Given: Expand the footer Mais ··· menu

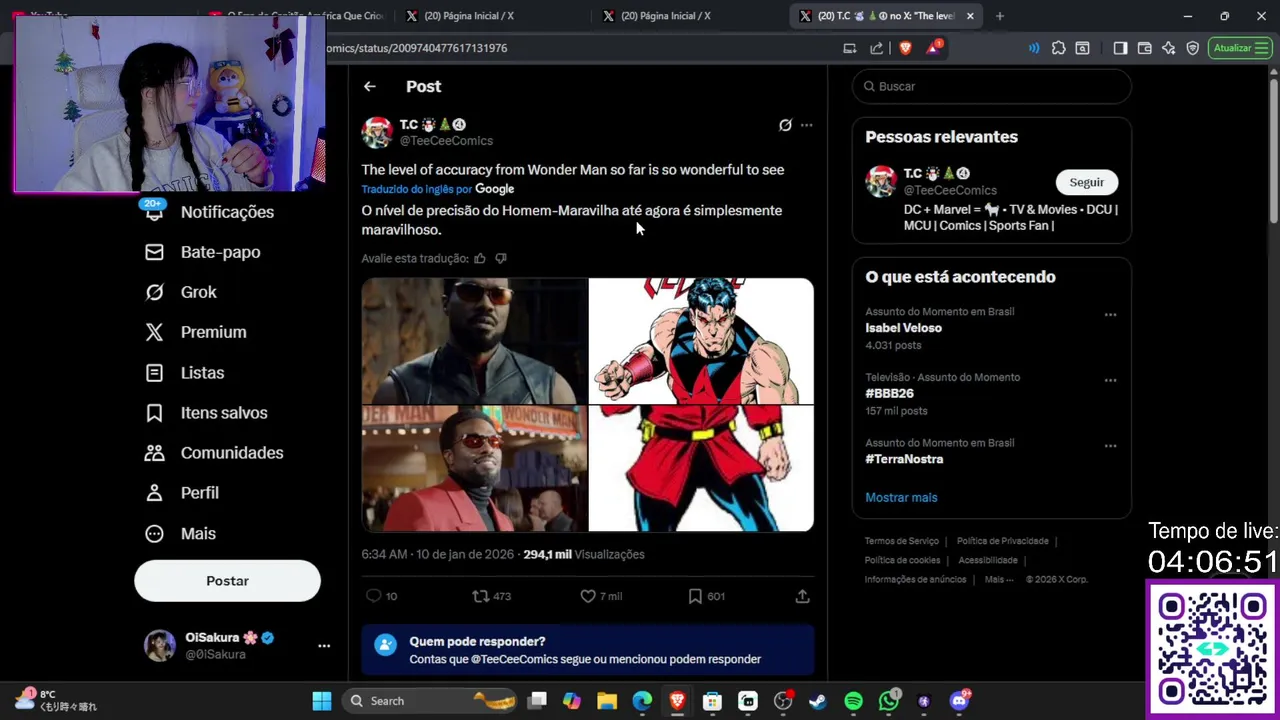Looking at the screenshot, I should click(999, 579).
